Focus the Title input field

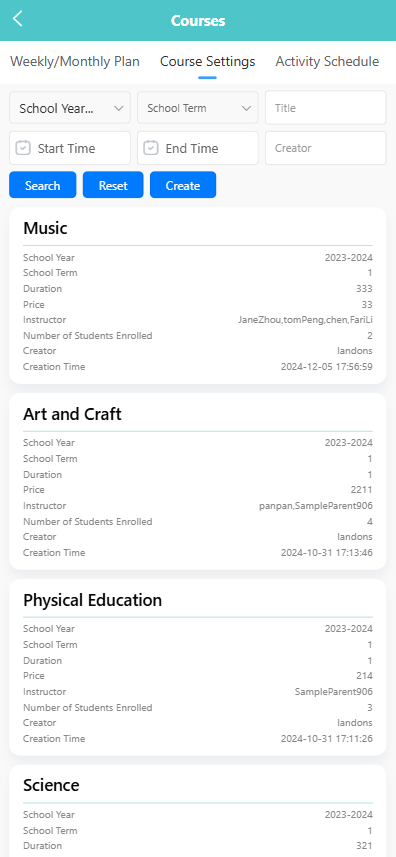click(x=326, y=108)
